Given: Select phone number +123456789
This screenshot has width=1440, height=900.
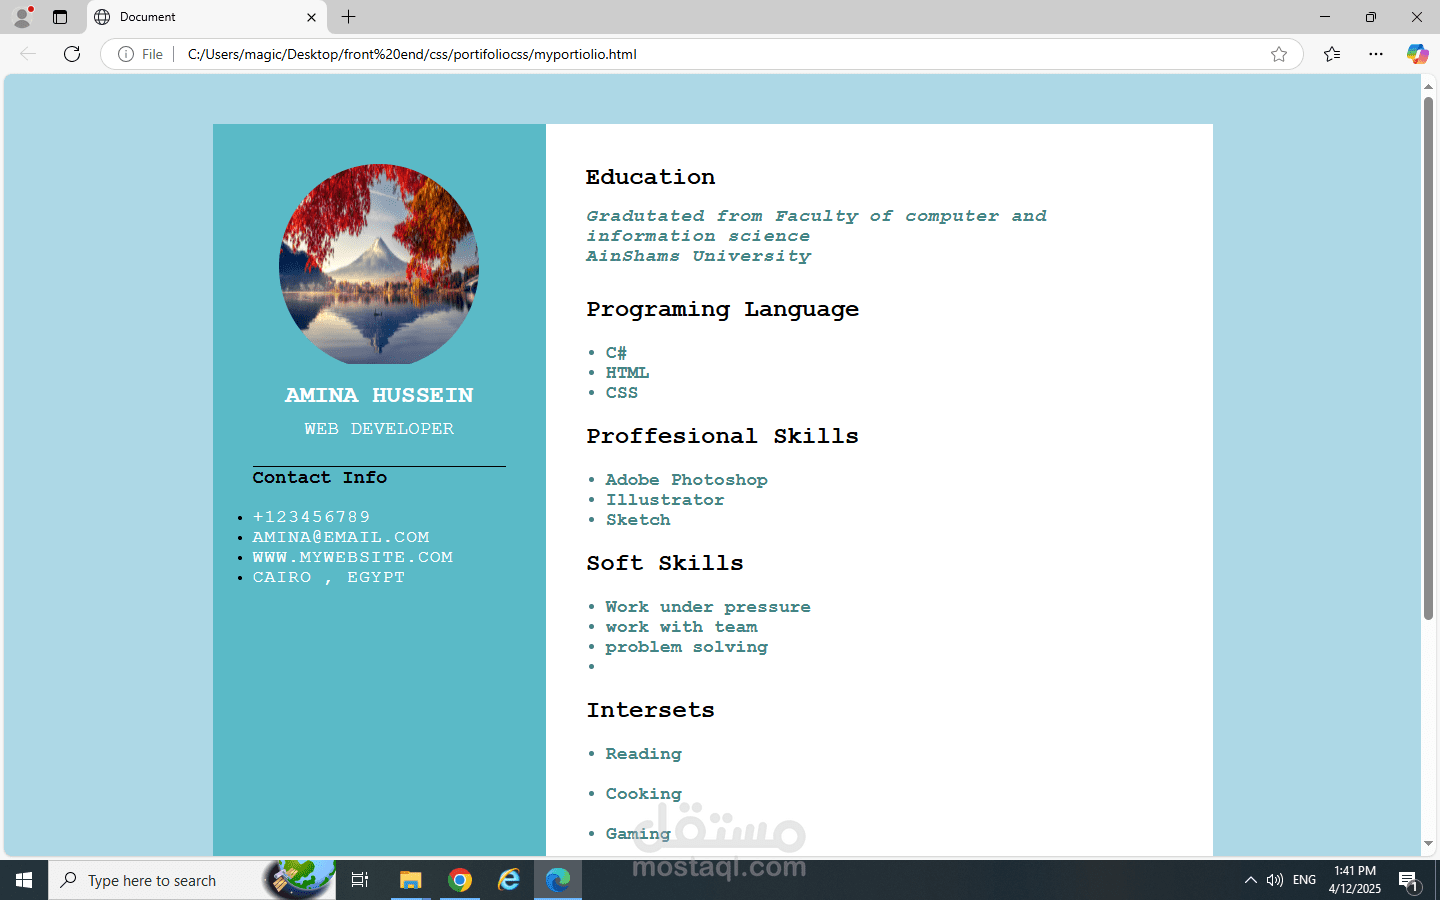Looking at the screenshot, I should (311, 517).
